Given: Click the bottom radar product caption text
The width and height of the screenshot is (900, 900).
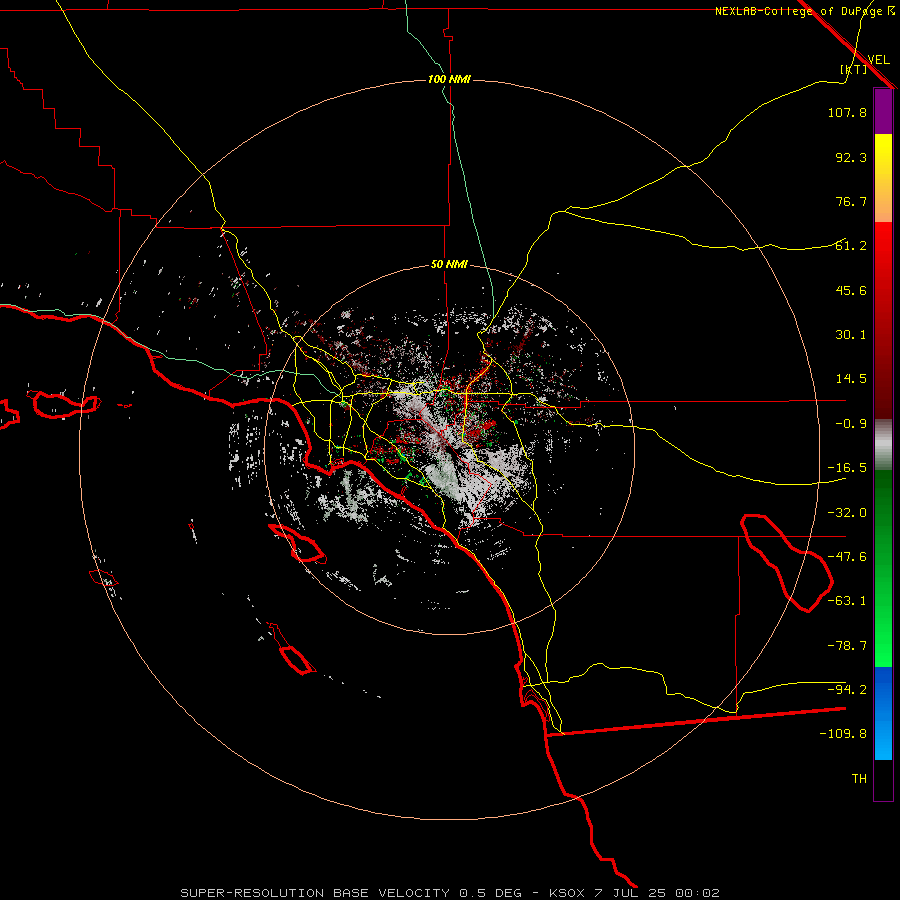Looking at the screenshot, I should (x=450, y=893).
